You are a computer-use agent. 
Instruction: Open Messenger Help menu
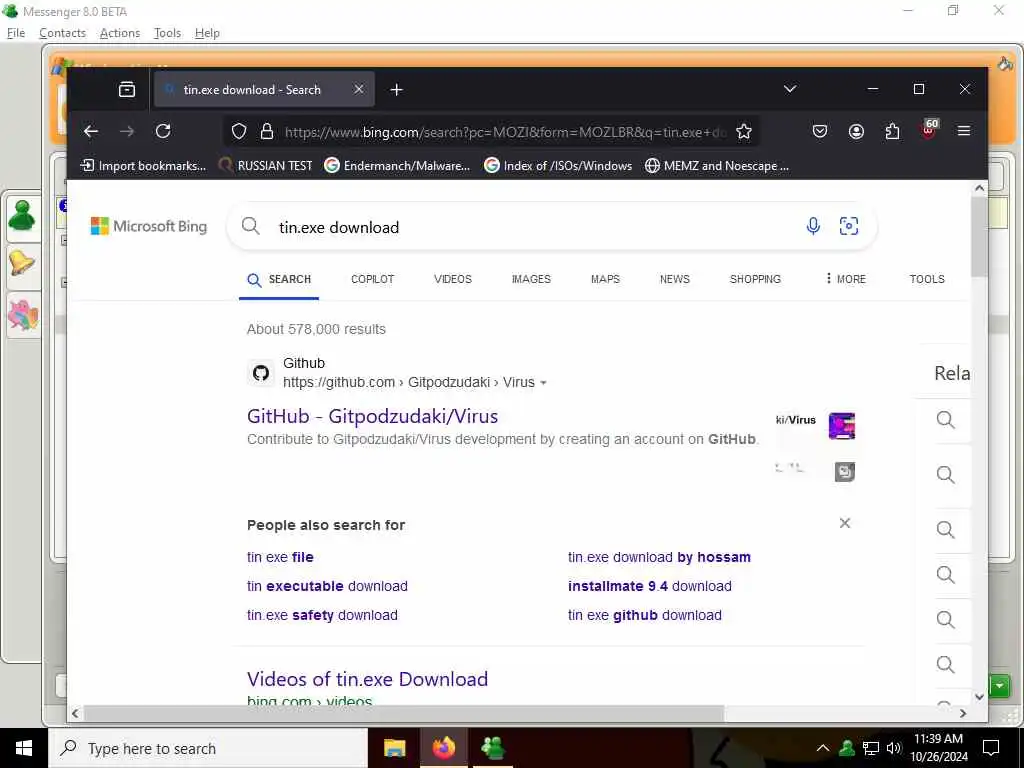(207, 33)
